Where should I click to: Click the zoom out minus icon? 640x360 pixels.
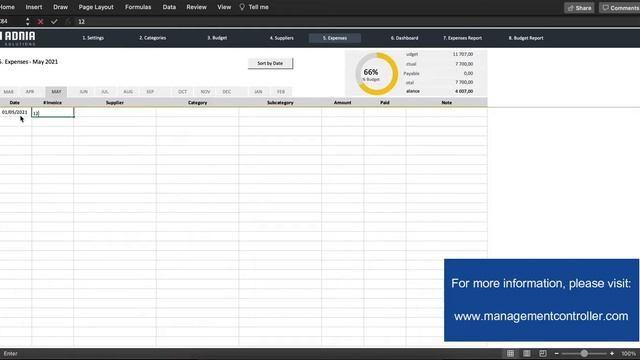(x=556, y=353)
